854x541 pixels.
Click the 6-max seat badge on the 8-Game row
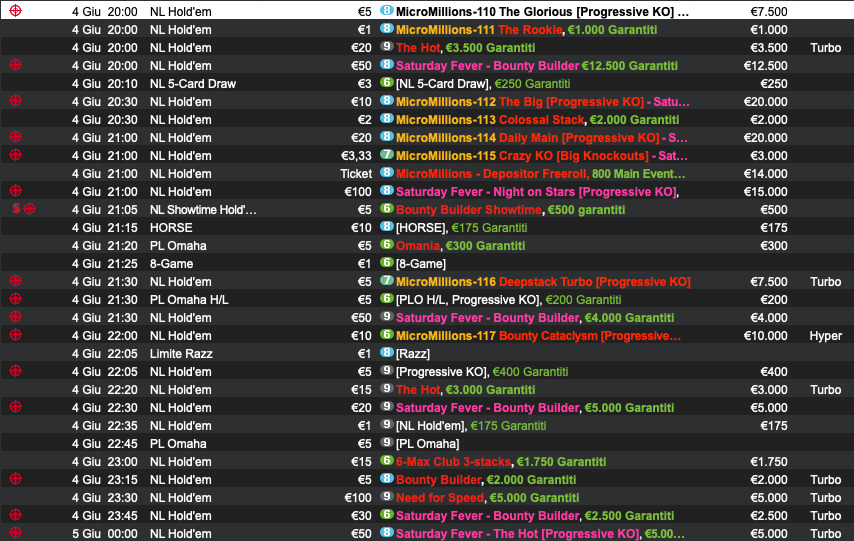click(387, 262)
